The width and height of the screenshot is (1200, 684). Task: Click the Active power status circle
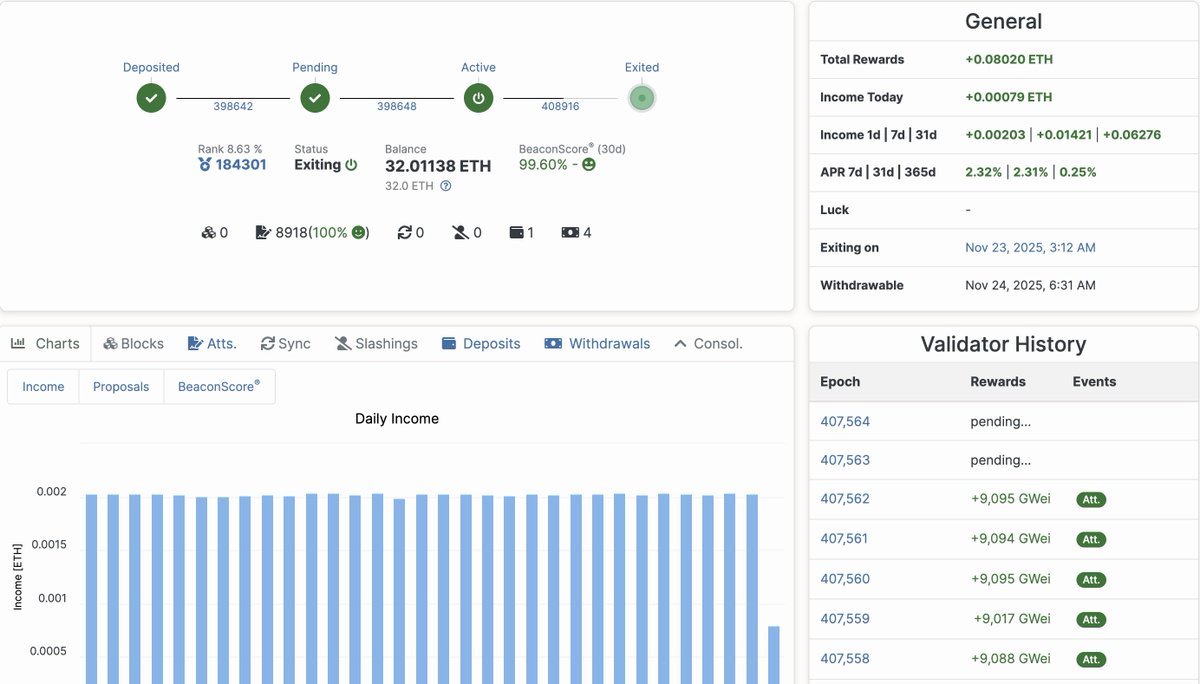pyautogui.click(x=478, y=98)
